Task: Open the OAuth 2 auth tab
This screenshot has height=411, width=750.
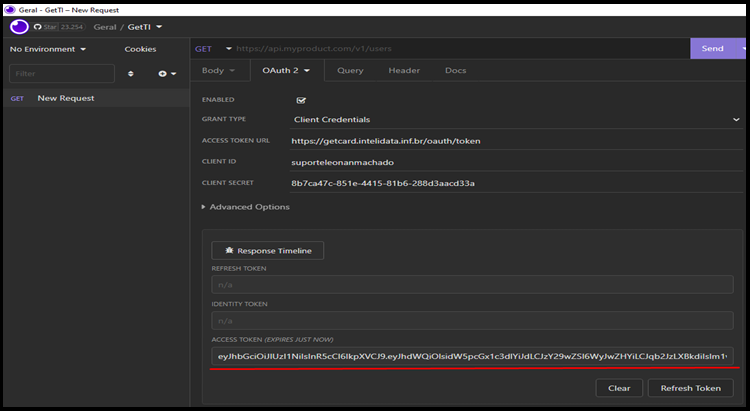Action: 286,70
